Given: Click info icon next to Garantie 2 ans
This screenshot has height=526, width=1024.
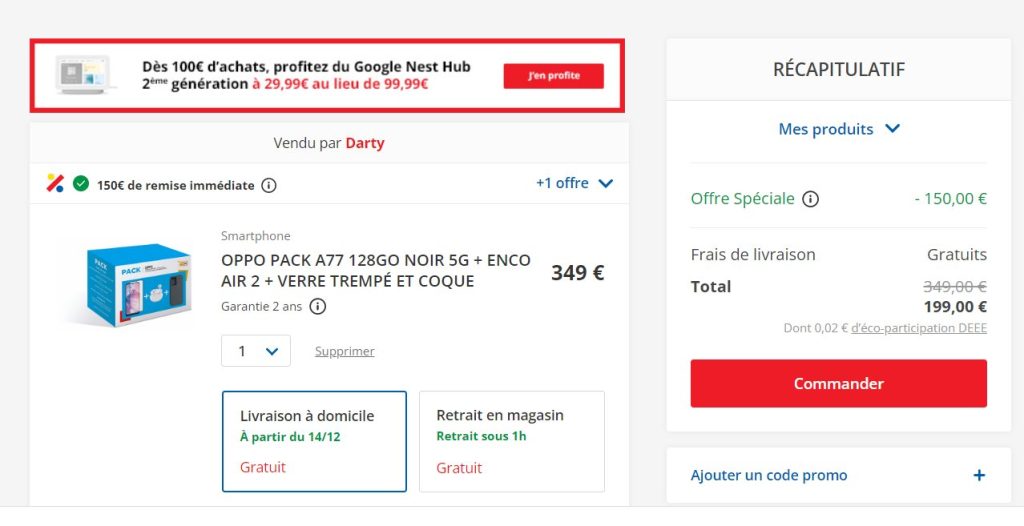Looking at the screenshot, I should tap(317, 307).
